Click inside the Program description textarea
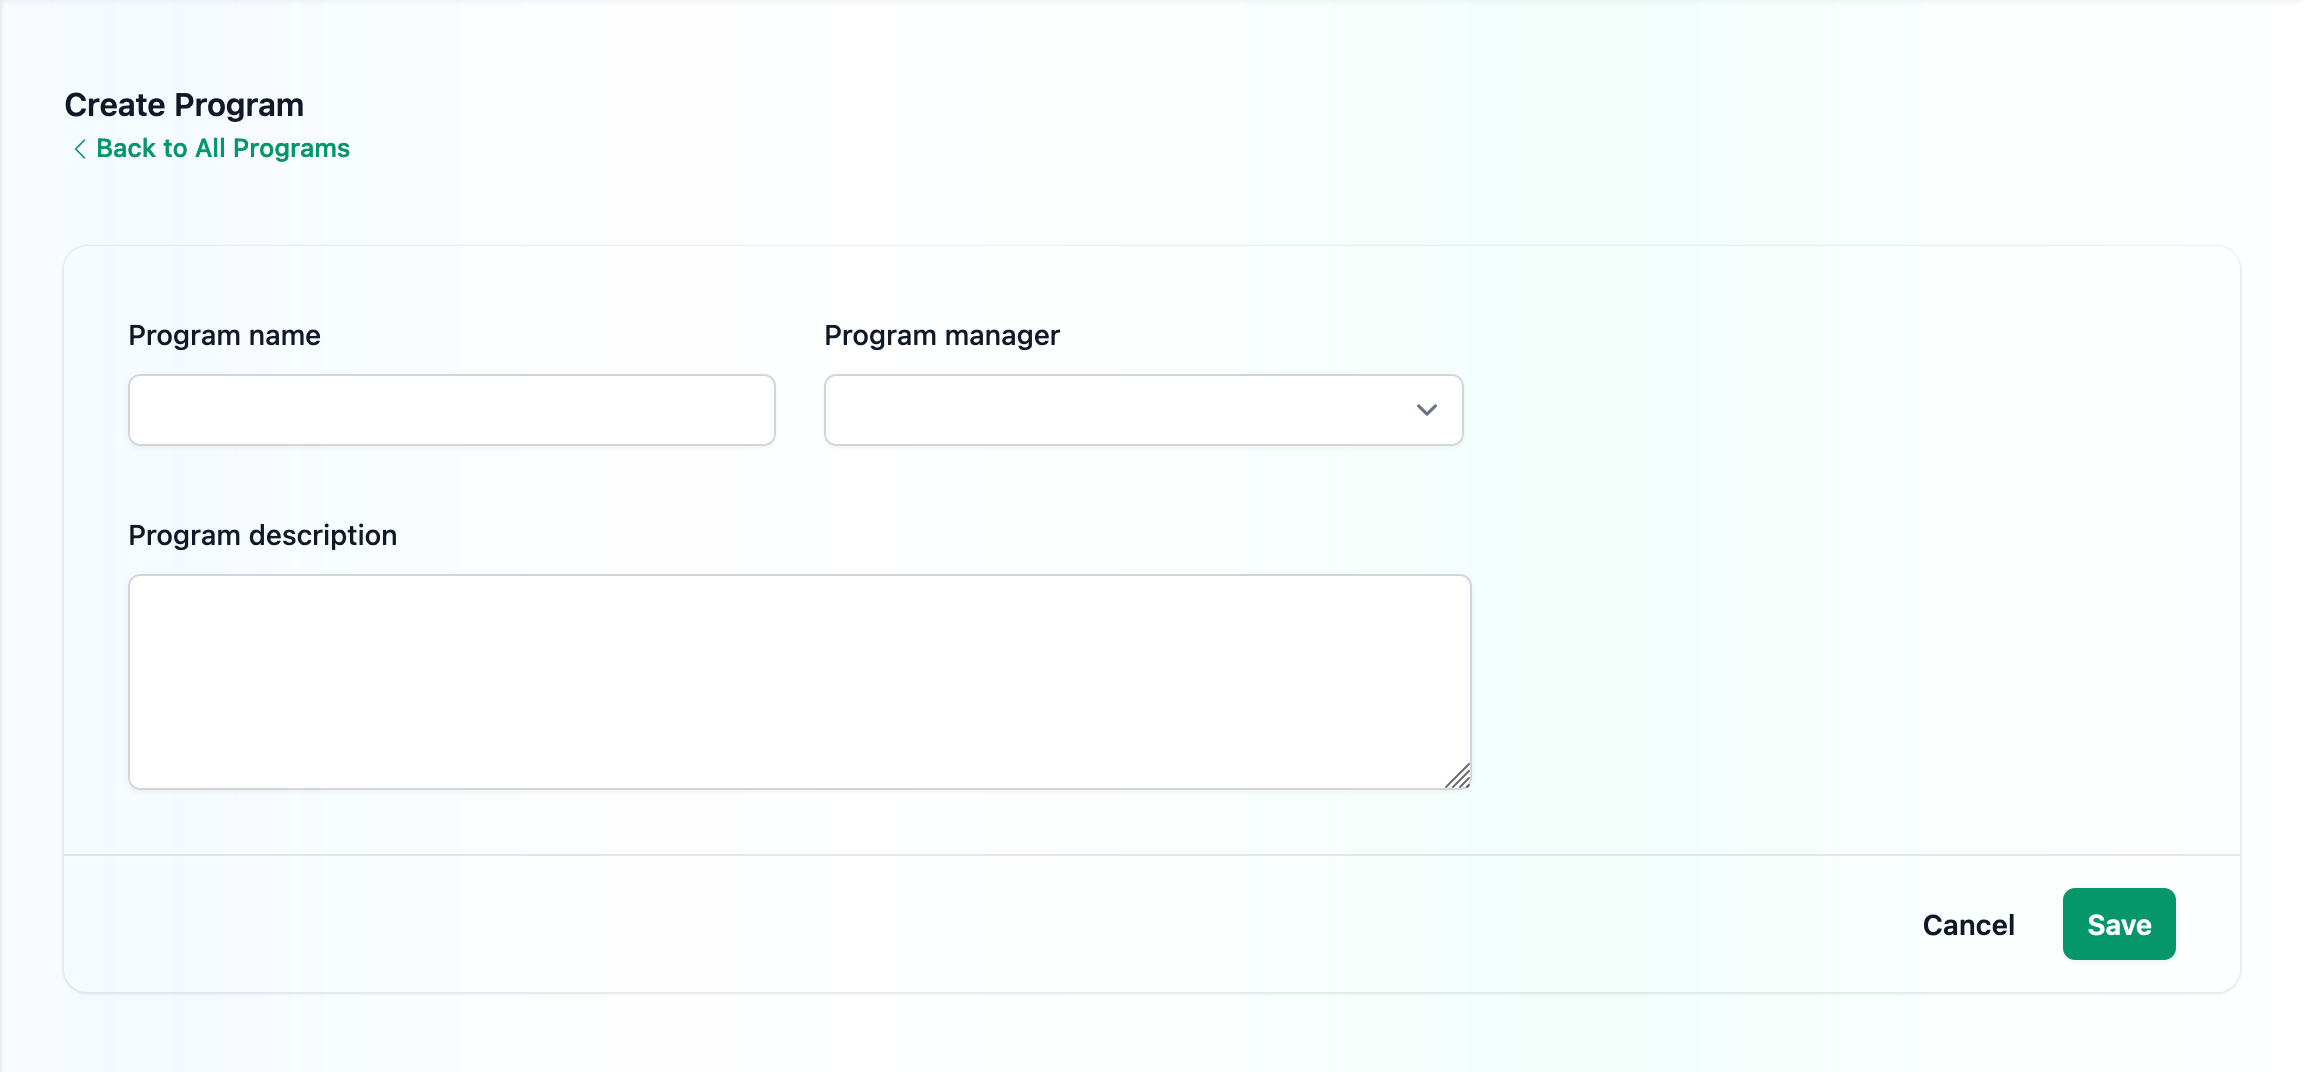Viewport: 2304px width, 1072px height. click(799, 682)
